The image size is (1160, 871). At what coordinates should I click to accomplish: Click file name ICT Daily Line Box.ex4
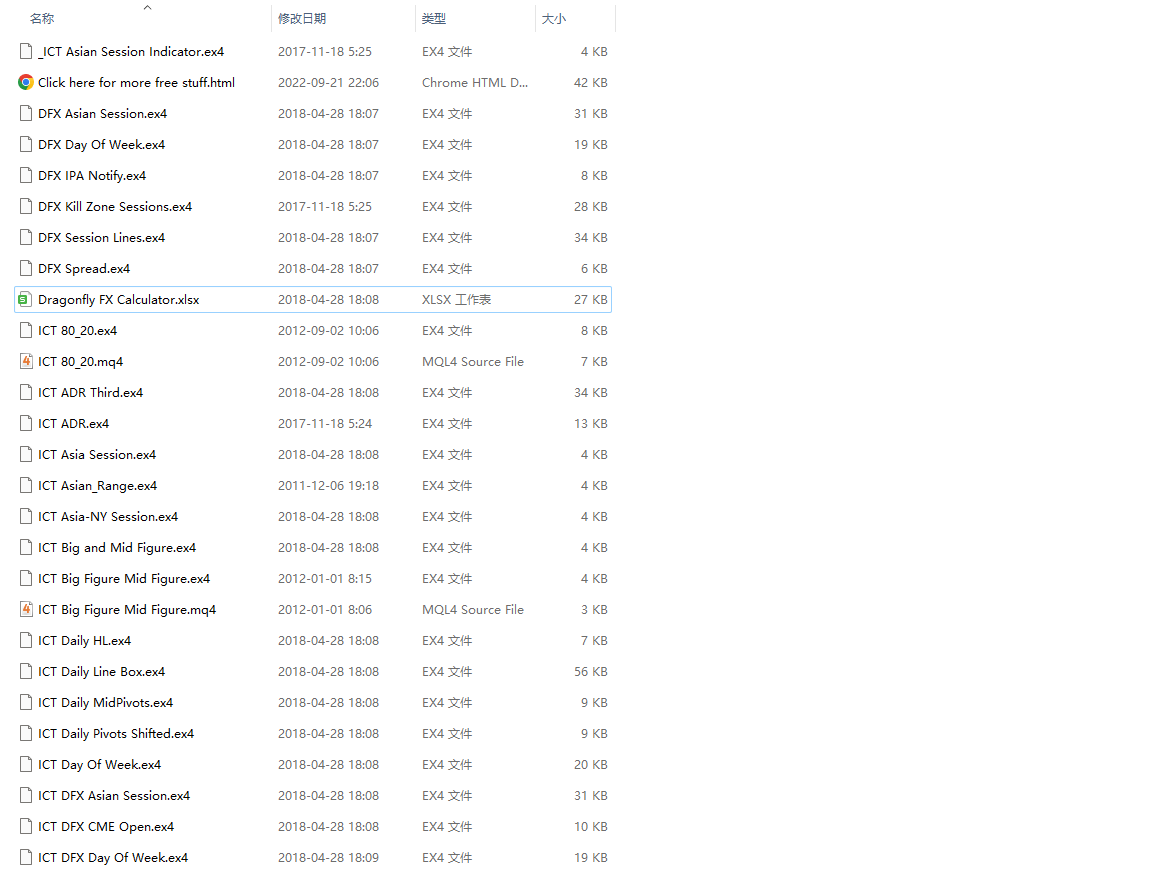pyautogui.click(x=101, y=672)
